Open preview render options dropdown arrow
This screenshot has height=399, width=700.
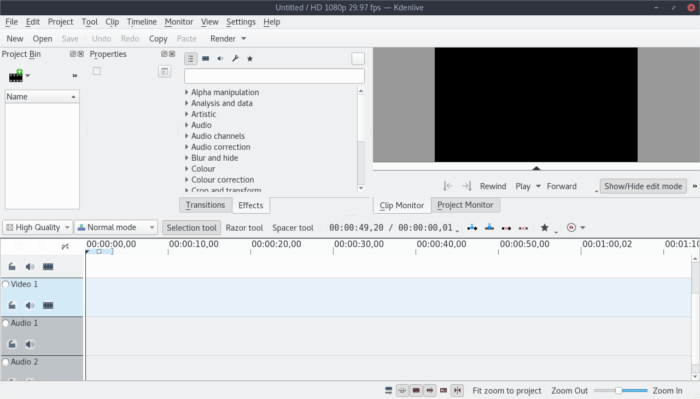click(x=583, y=228)
